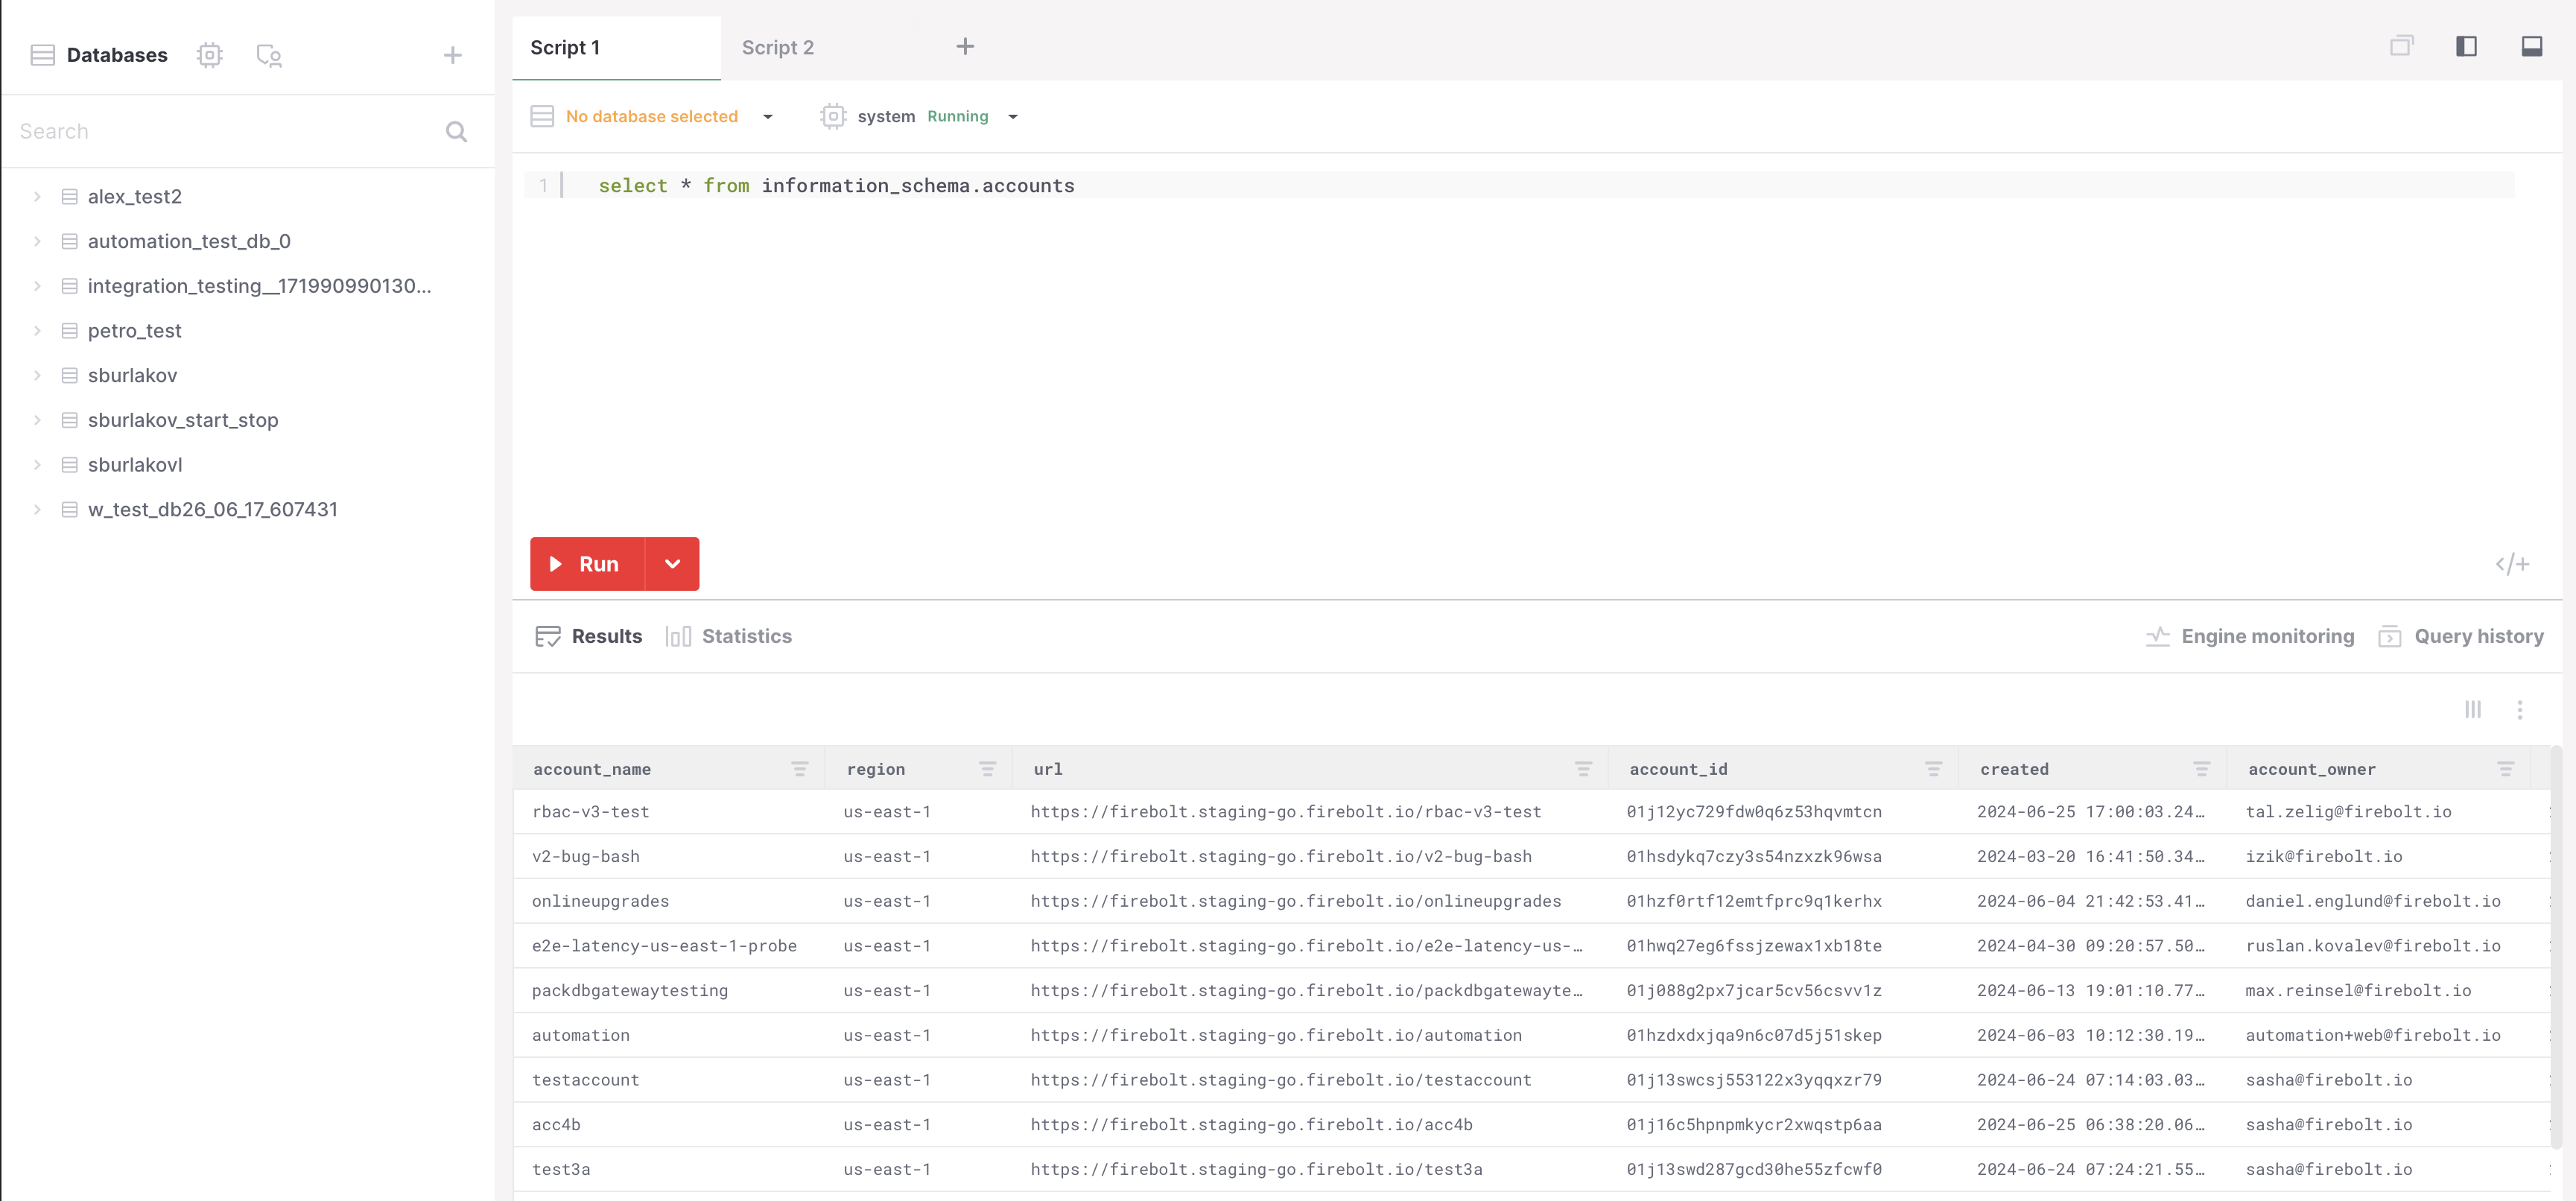This screenshot has height=1201, width=2576.
Task: Click the database icon beside No database selected
Action: (542, 116)
